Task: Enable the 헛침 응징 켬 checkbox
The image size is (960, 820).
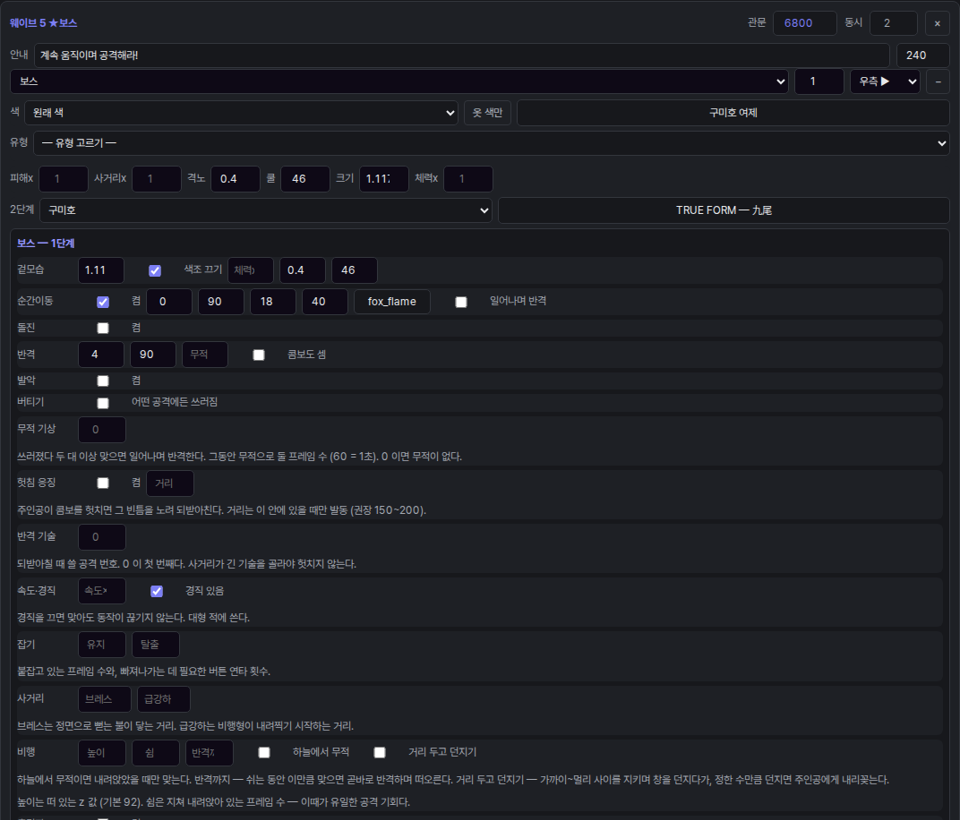Action: coord(103,483)
